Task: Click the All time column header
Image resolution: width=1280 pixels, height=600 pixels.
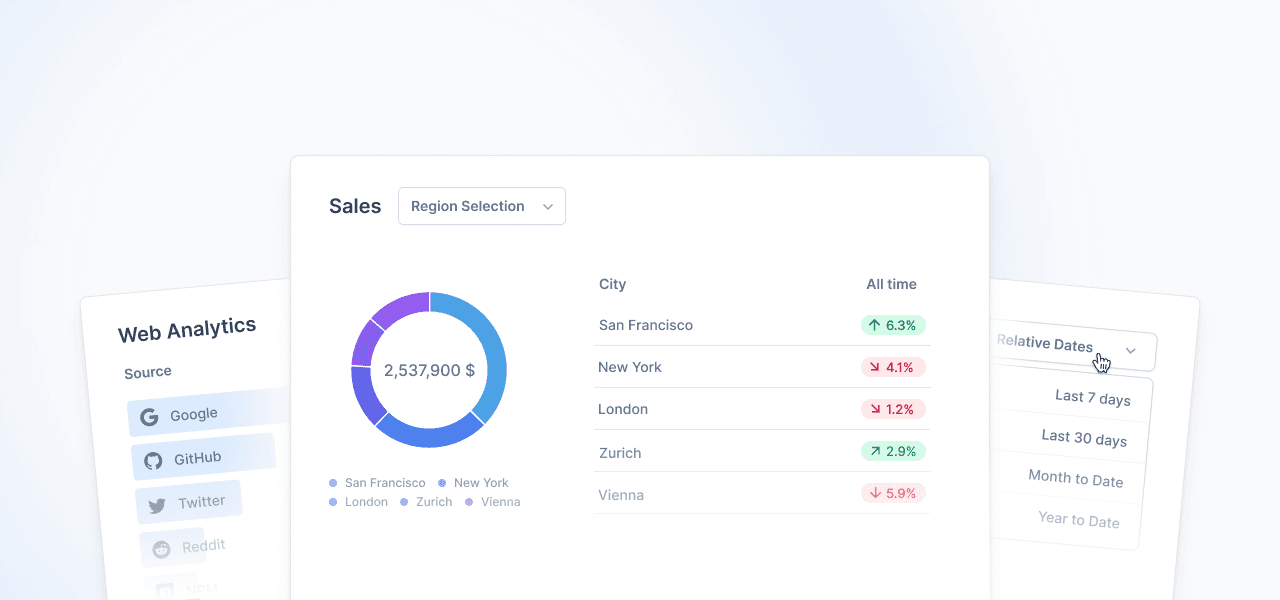Action: 891,284
